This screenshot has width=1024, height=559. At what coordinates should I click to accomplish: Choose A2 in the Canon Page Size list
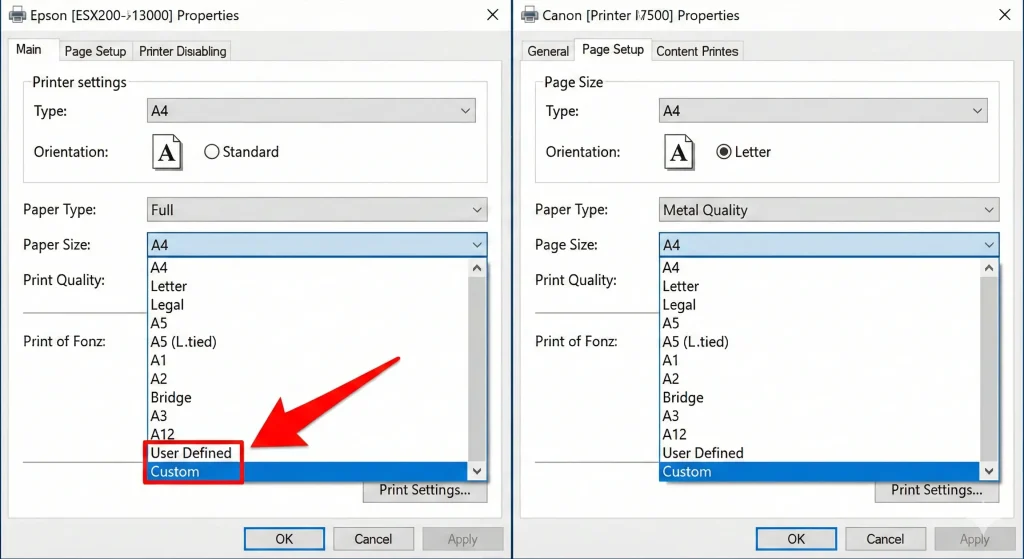[820, 379]
